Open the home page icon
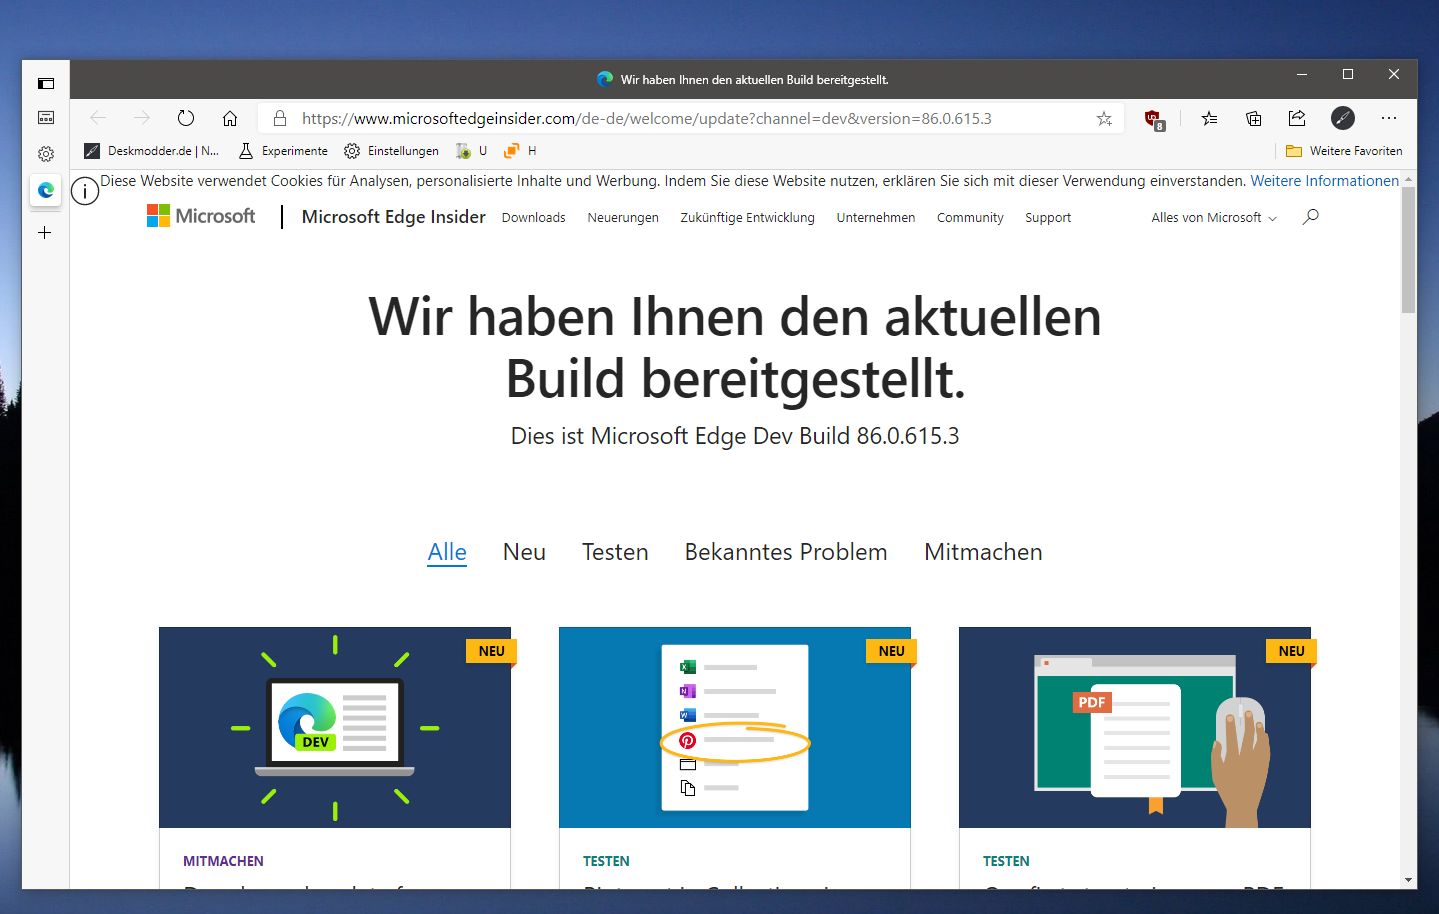The image size is (1439, 914). pyautogui.click(x=230, y=118)
